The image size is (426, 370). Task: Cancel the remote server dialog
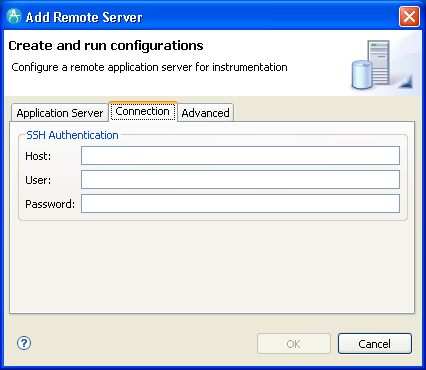[375, 344]
